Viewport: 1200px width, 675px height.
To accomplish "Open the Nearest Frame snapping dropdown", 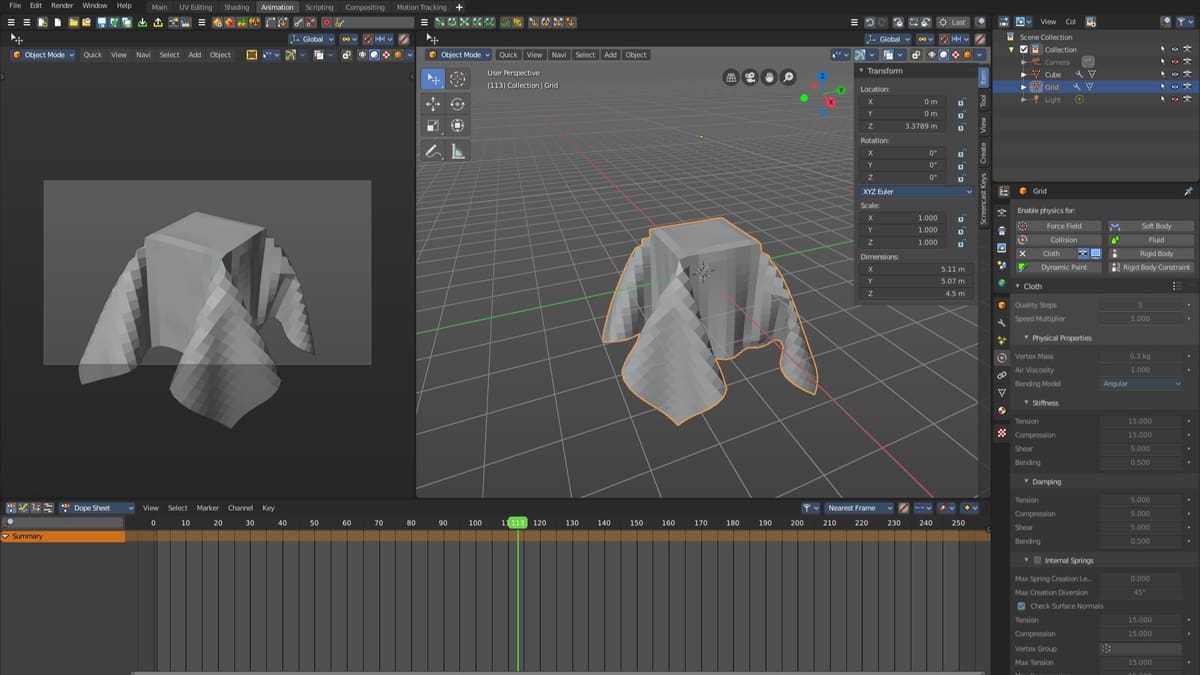I will [x=859, y=508].
